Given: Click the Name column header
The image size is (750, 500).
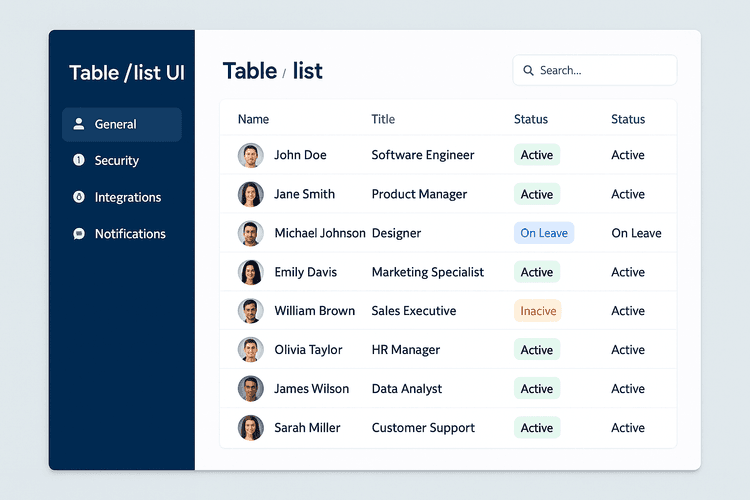Looking at the screenshot, I should (253, 119).
